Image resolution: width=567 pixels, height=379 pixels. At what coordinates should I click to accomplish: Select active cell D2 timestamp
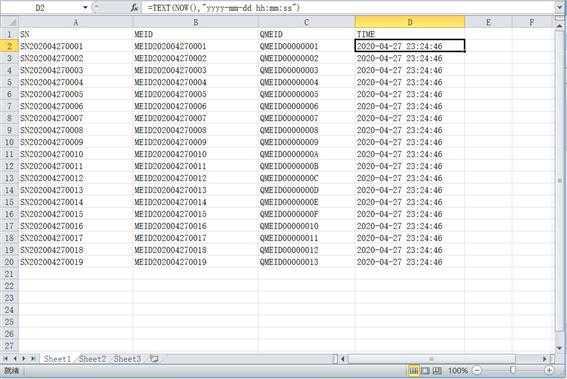[x=410, y=46]
